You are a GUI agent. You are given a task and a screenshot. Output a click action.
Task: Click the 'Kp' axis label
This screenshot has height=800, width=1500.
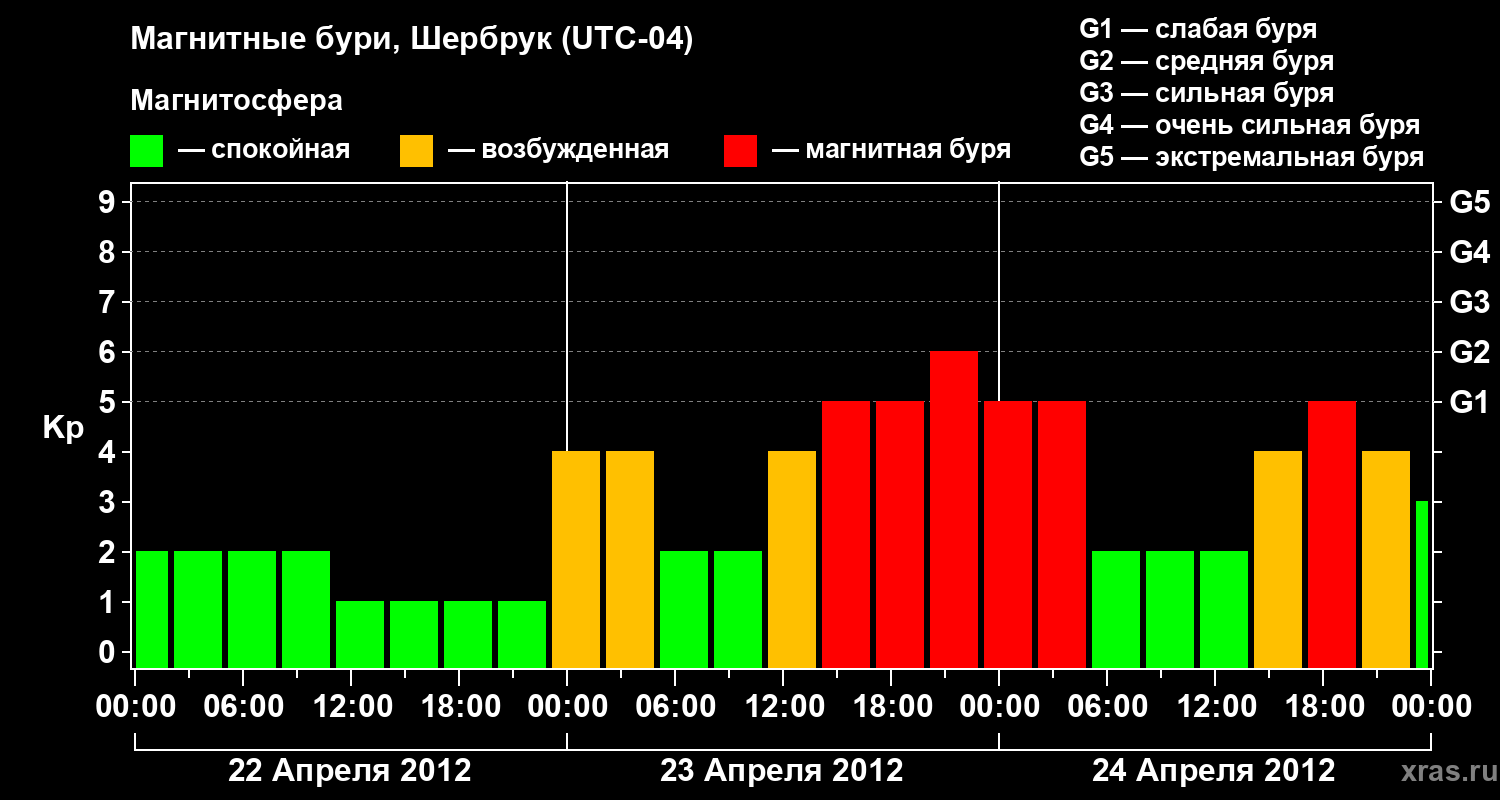63,427
